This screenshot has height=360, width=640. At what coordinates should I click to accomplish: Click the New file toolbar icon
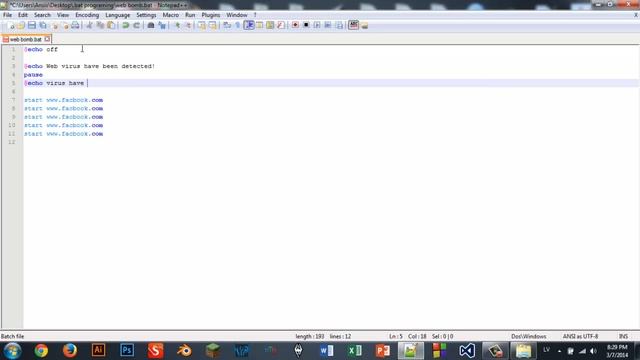[11, 25]
